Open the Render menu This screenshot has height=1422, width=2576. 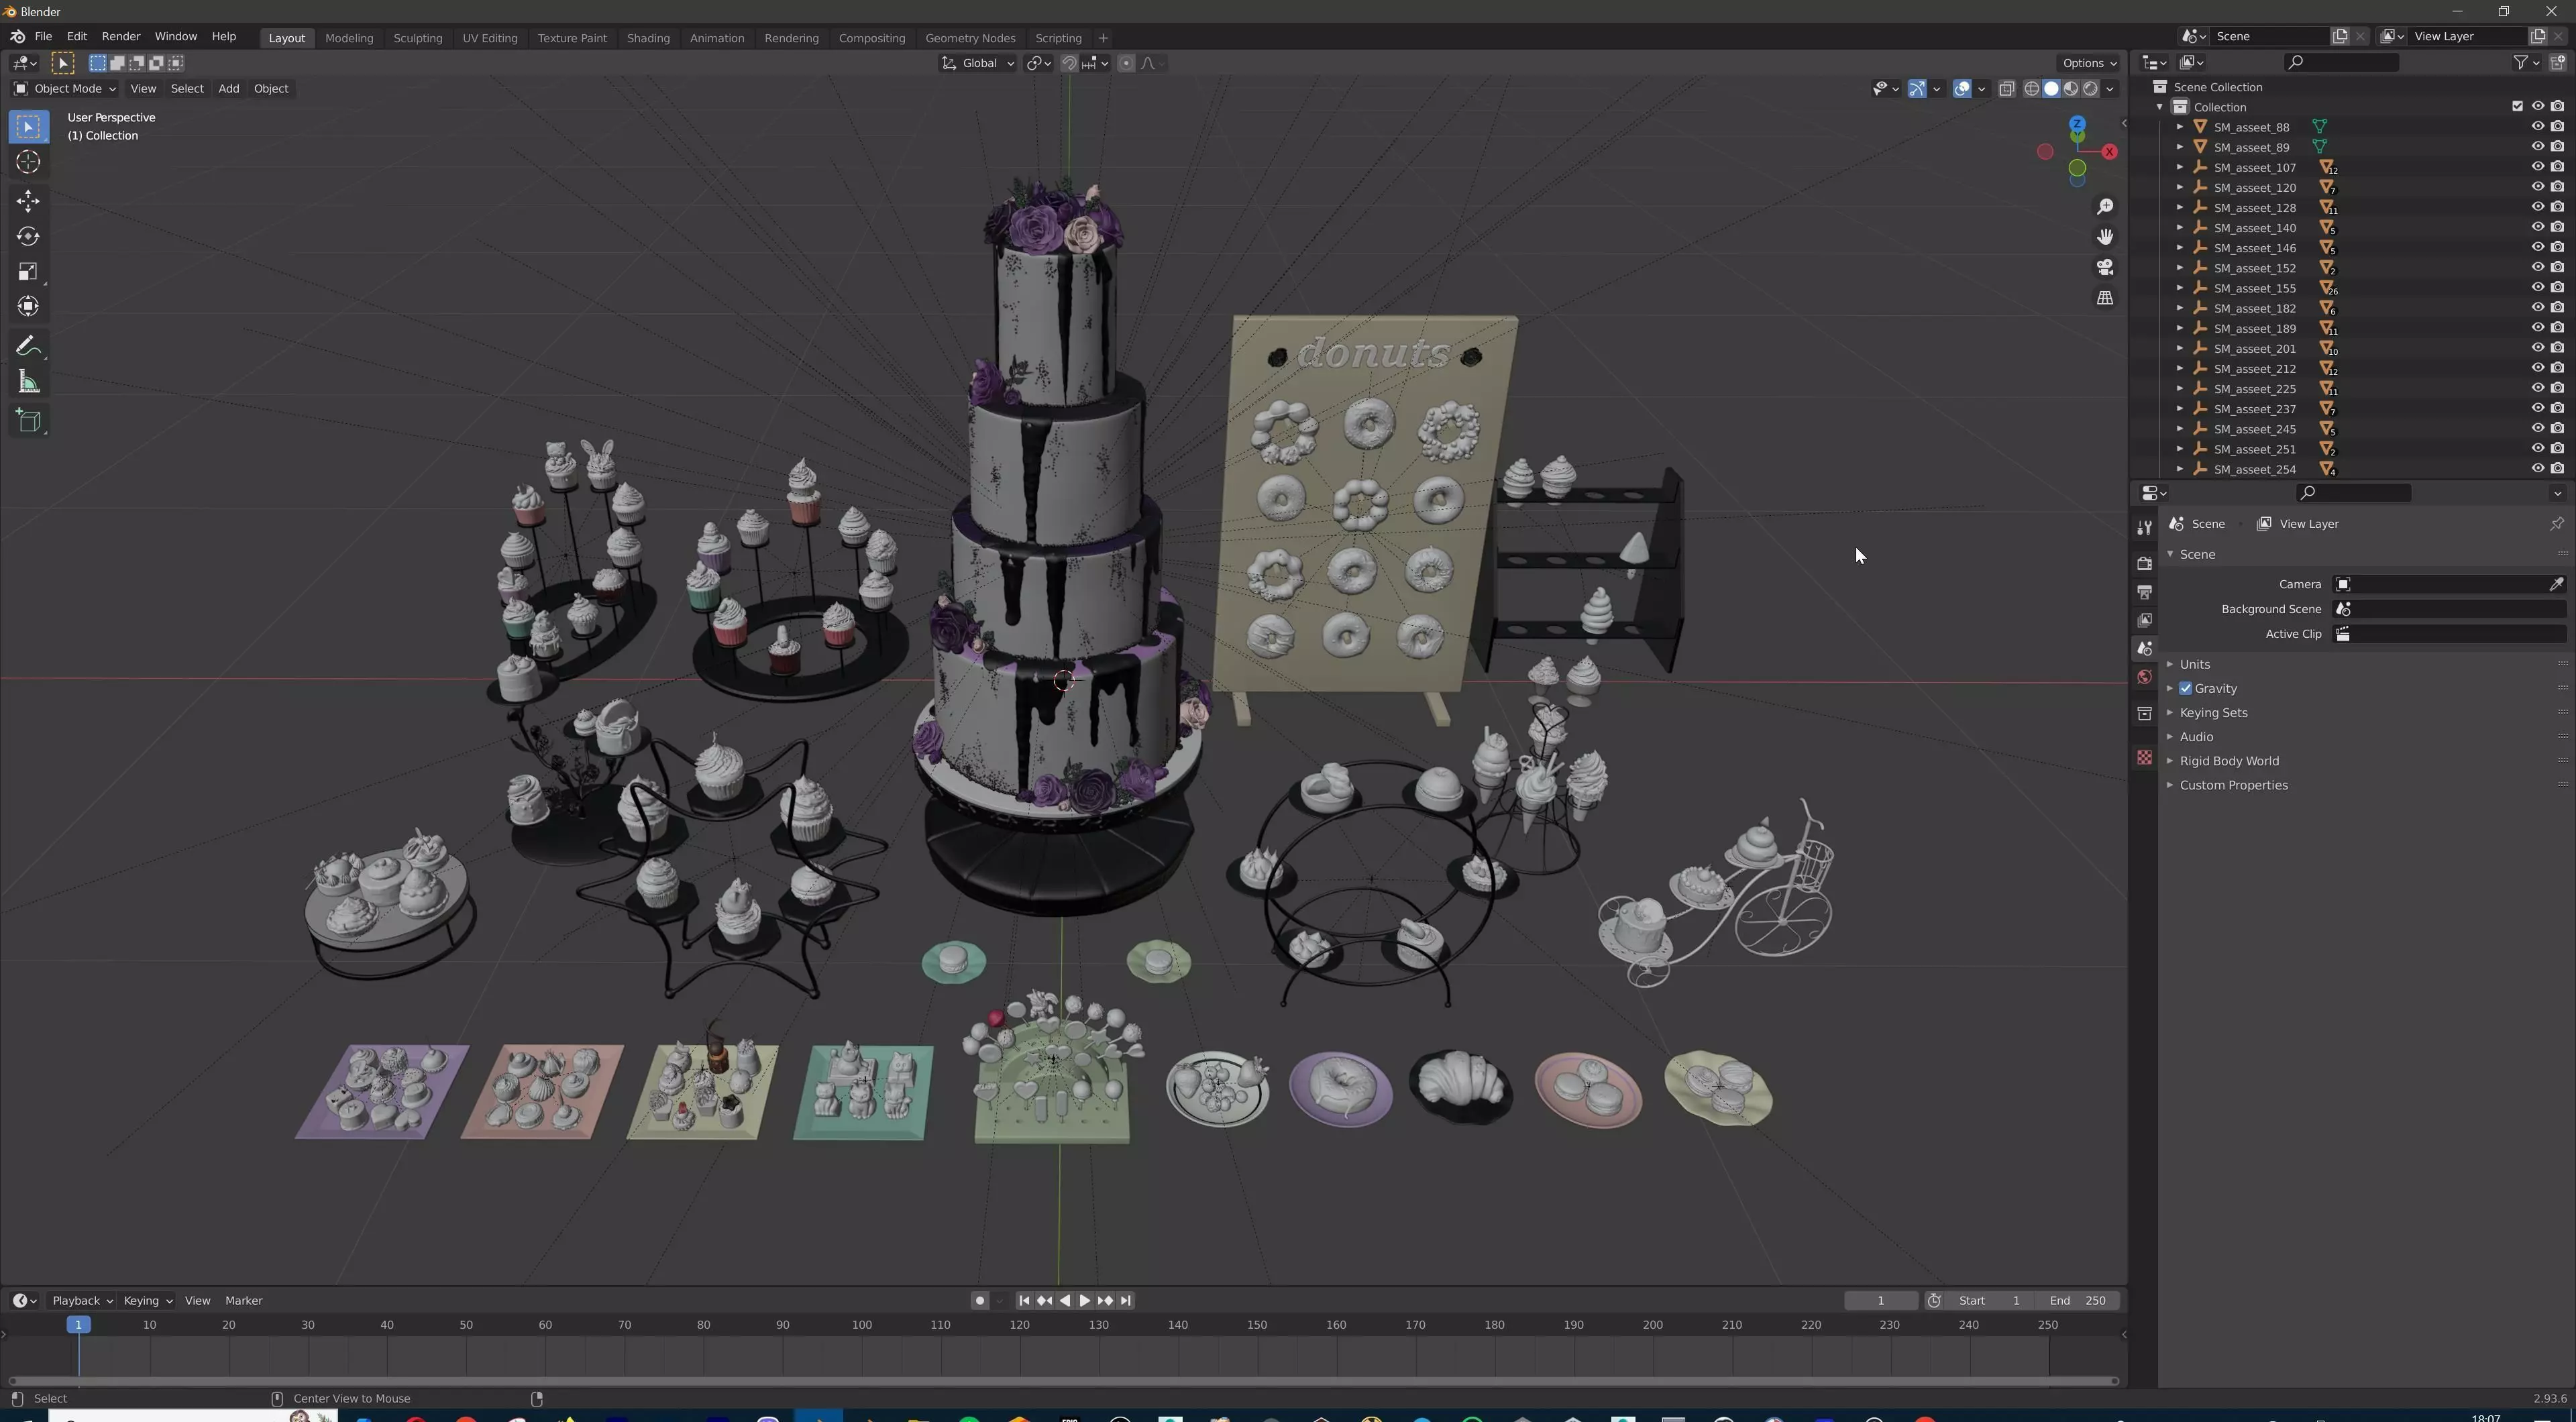[x=121, y=36]
